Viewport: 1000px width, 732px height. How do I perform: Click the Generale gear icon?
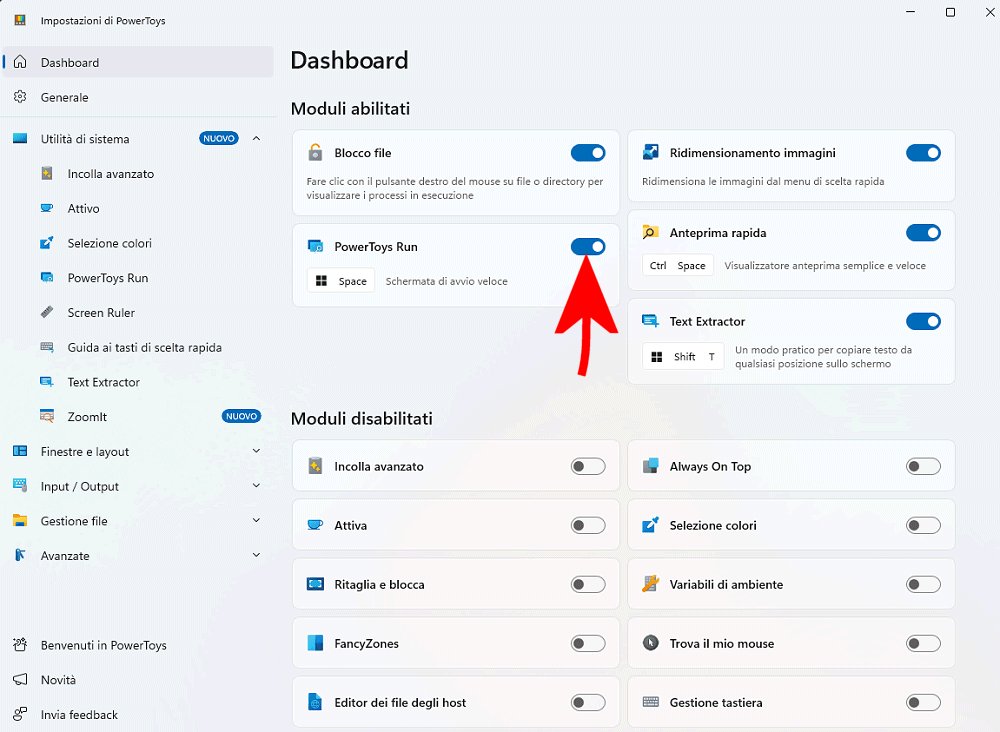tap(20, 97)
